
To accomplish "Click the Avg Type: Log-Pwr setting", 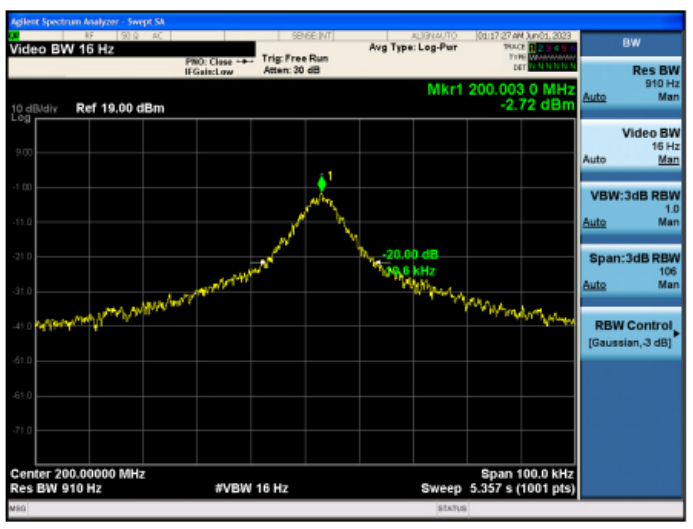I will tap(413, 47).
